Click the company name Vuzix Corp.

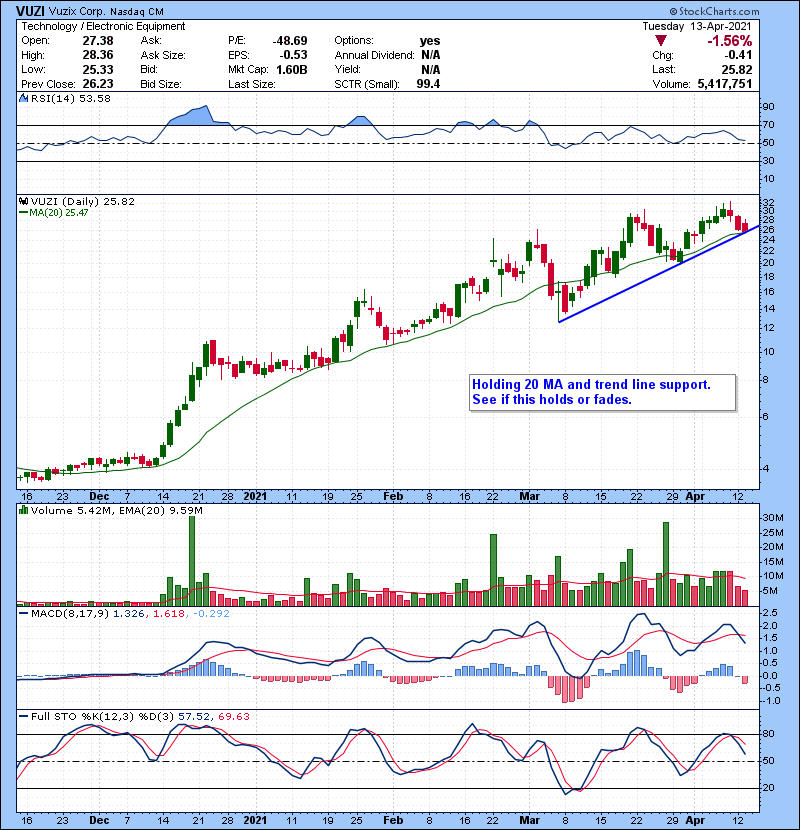[x=77, y=12]
